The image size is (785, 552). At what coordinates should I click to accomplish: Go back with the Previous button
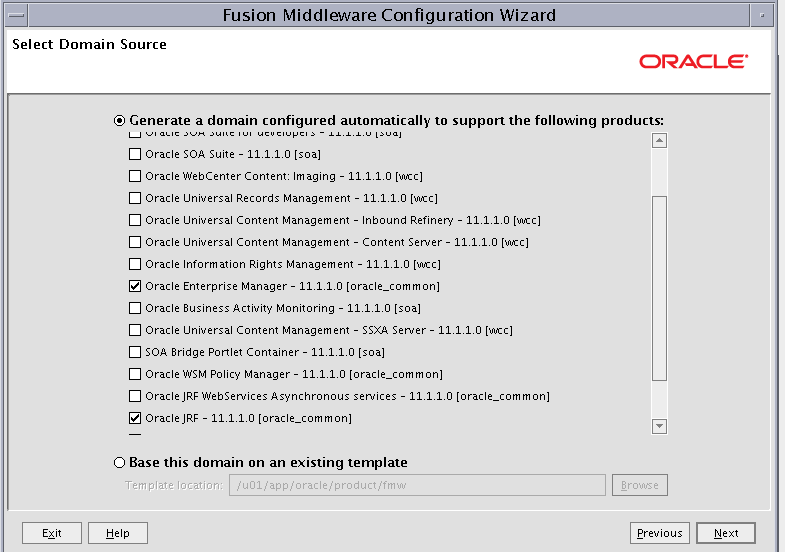click(x=659, y=533)
